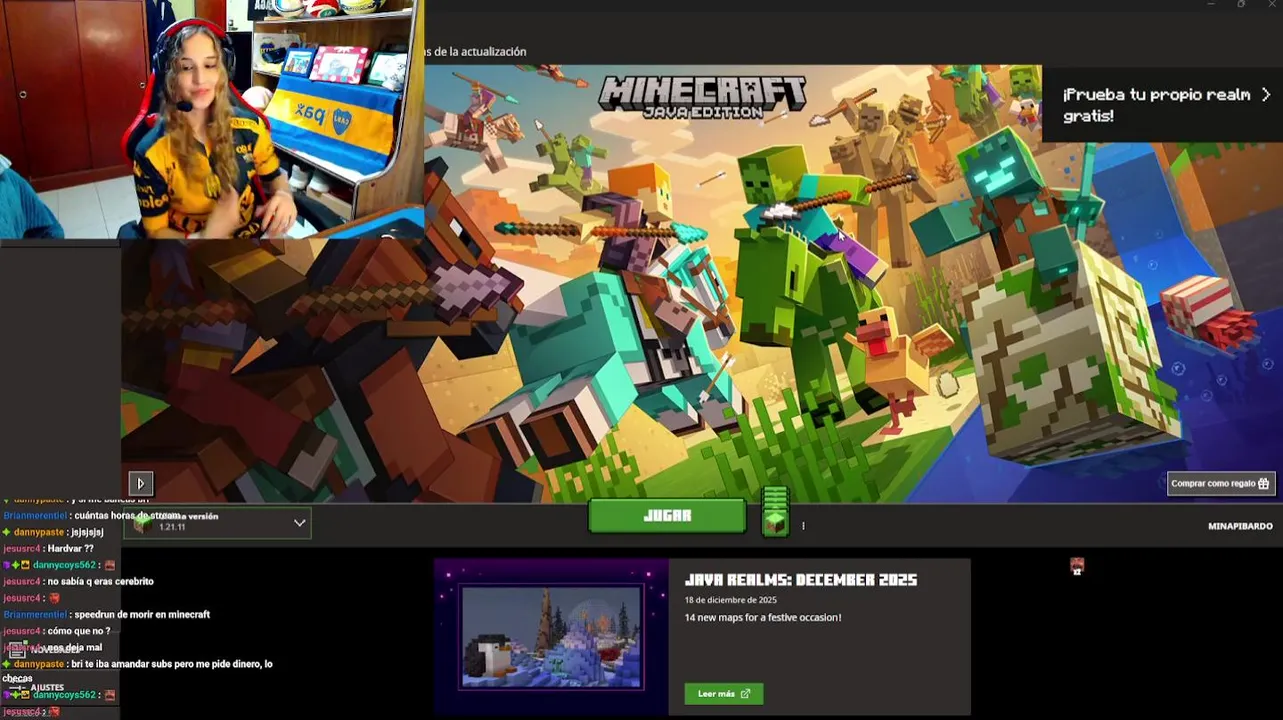This screenshot has width=1283, height=720.
Task: Open the three-dot menu next to JUGAR
Action: [803, 525]
